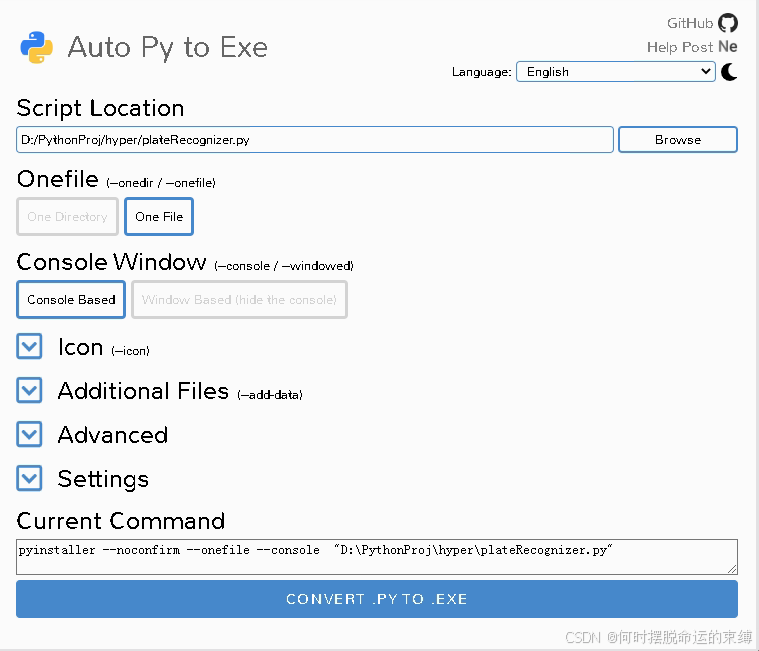
Task: Select the One File option
Action: (x=159, y=216)
